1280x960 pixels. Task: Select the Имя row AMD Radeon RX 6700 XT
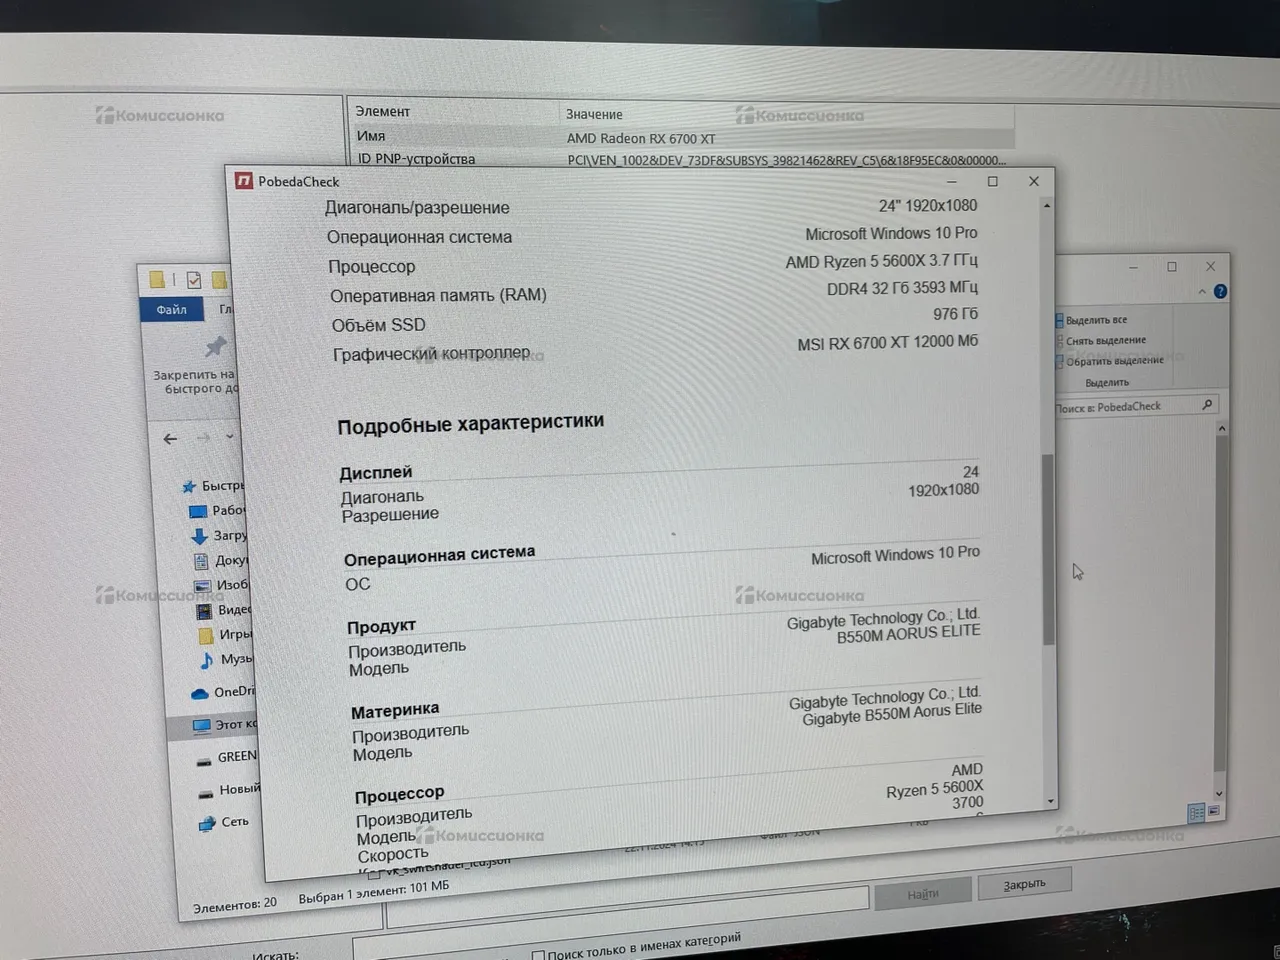(683, 138)
